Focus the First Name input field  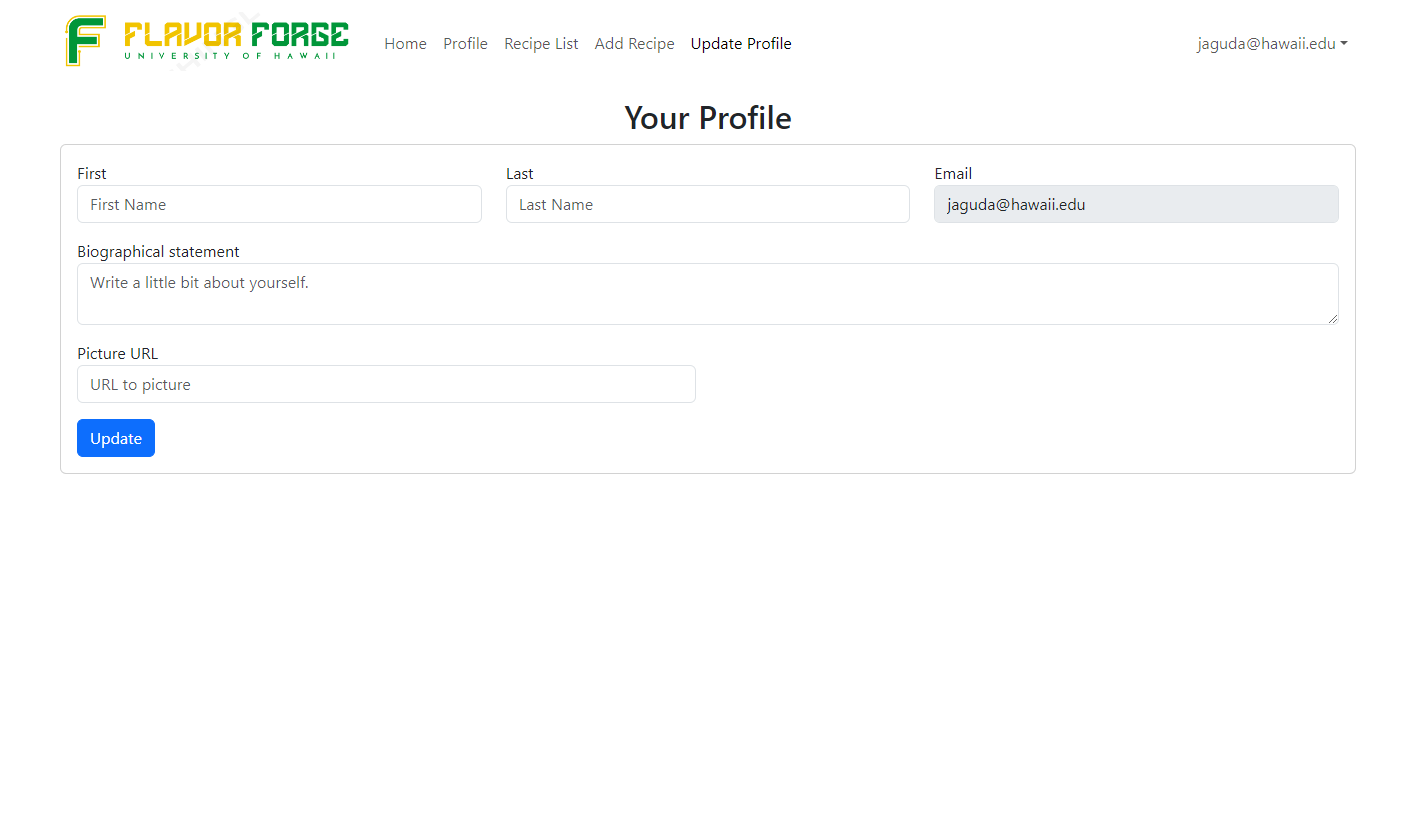point(279,204)
